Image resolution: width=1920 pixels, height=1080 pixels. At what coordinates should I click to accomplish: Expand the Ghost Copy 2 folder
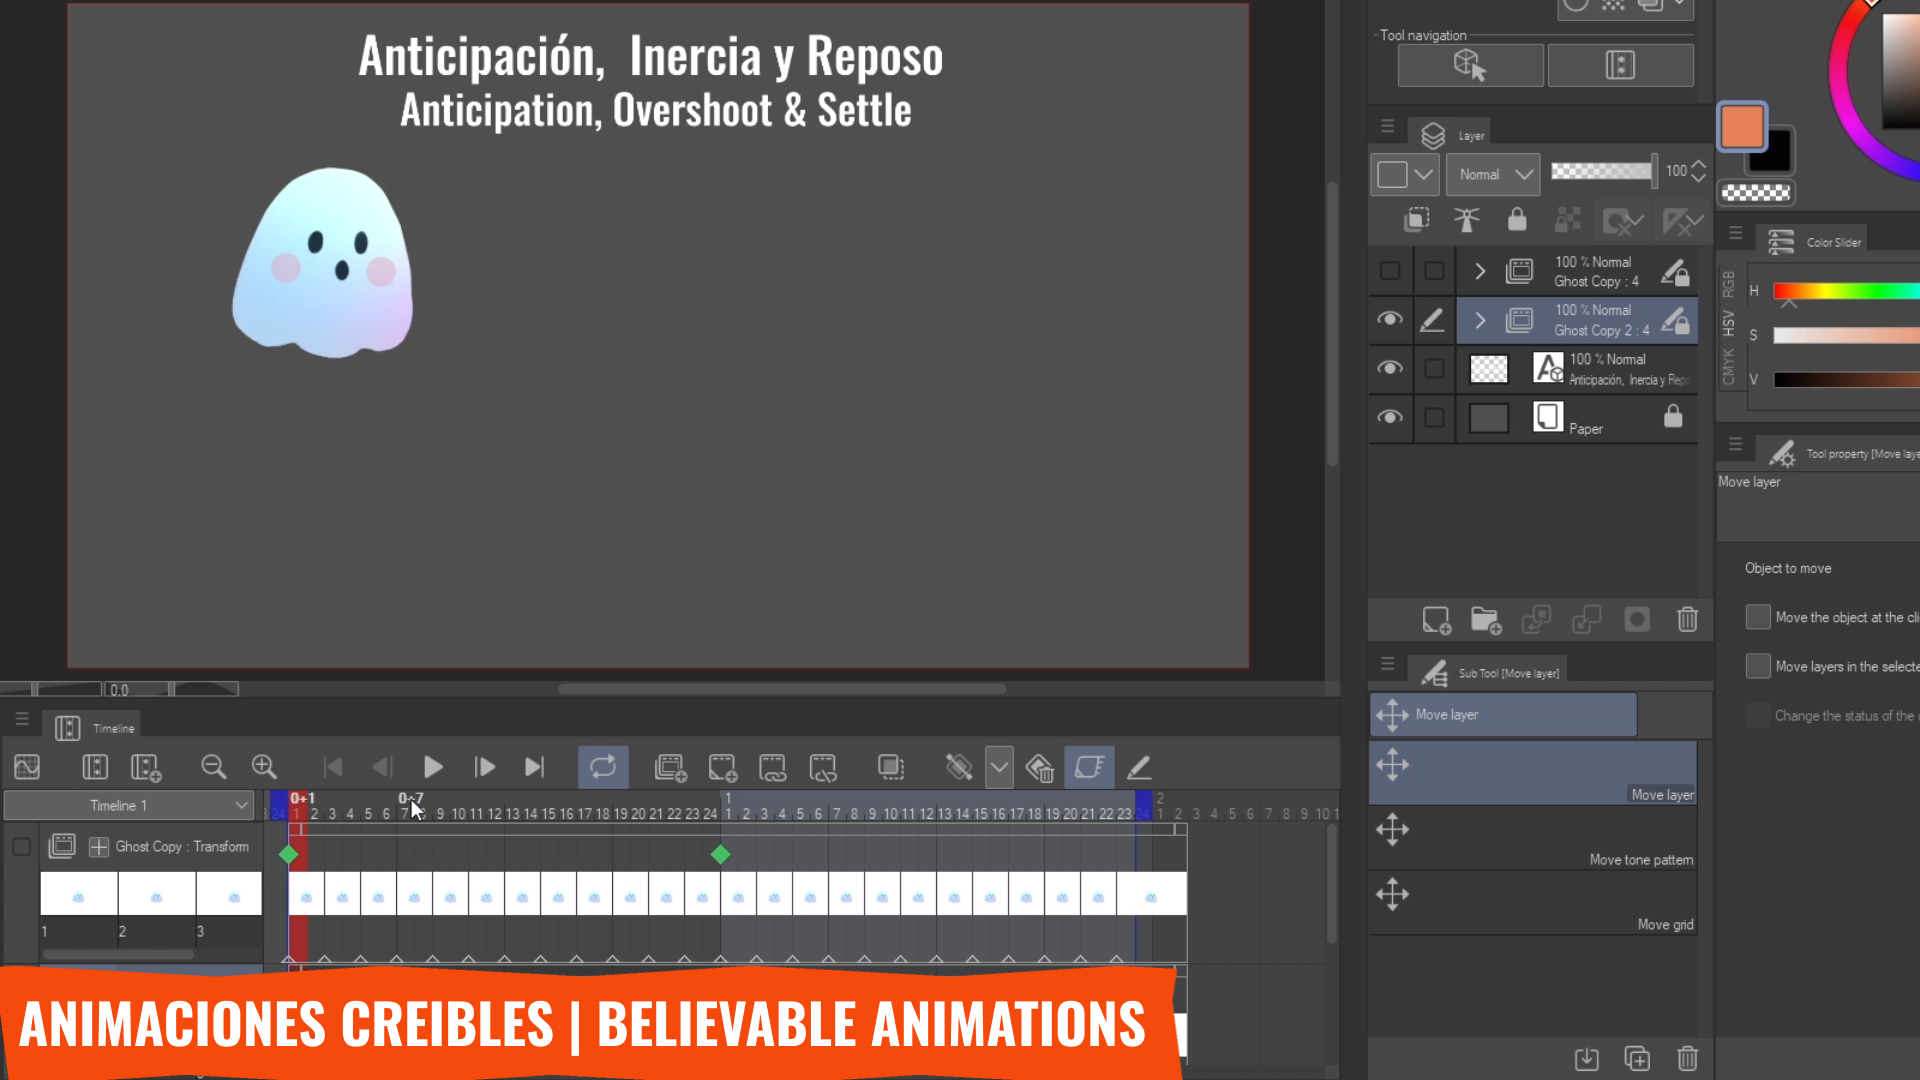(x=1480, y=320)
